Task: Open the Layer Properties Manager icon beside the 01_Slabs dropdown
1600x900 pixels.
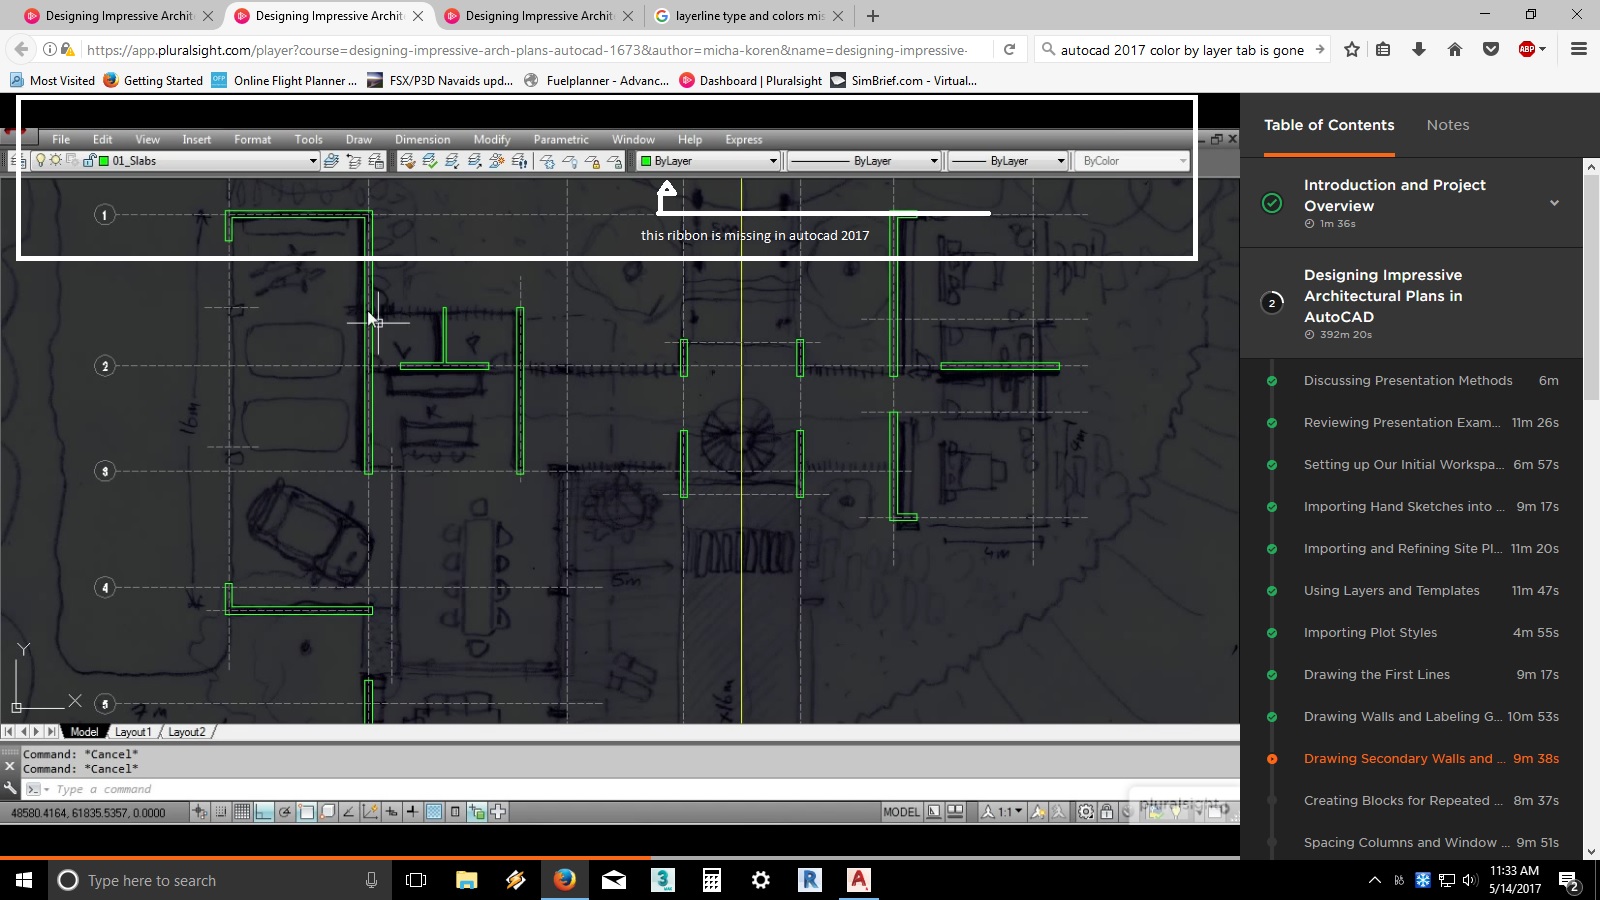Action: pos(18,160)
